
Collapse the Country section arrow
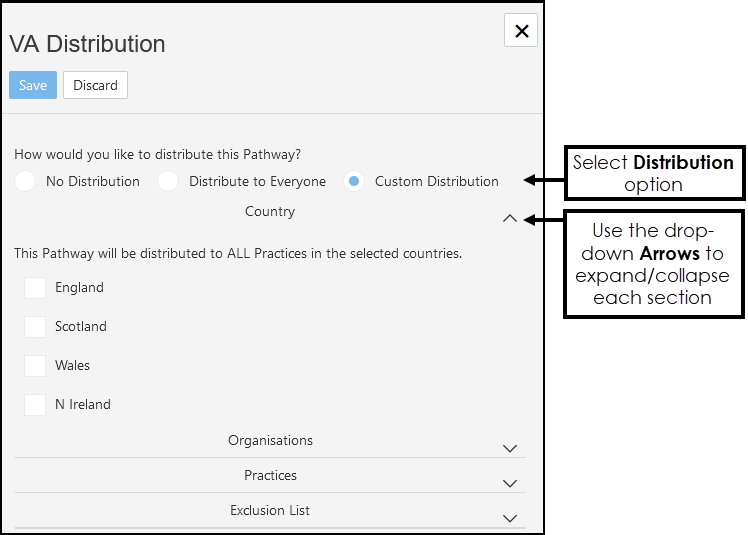(510, 218)
